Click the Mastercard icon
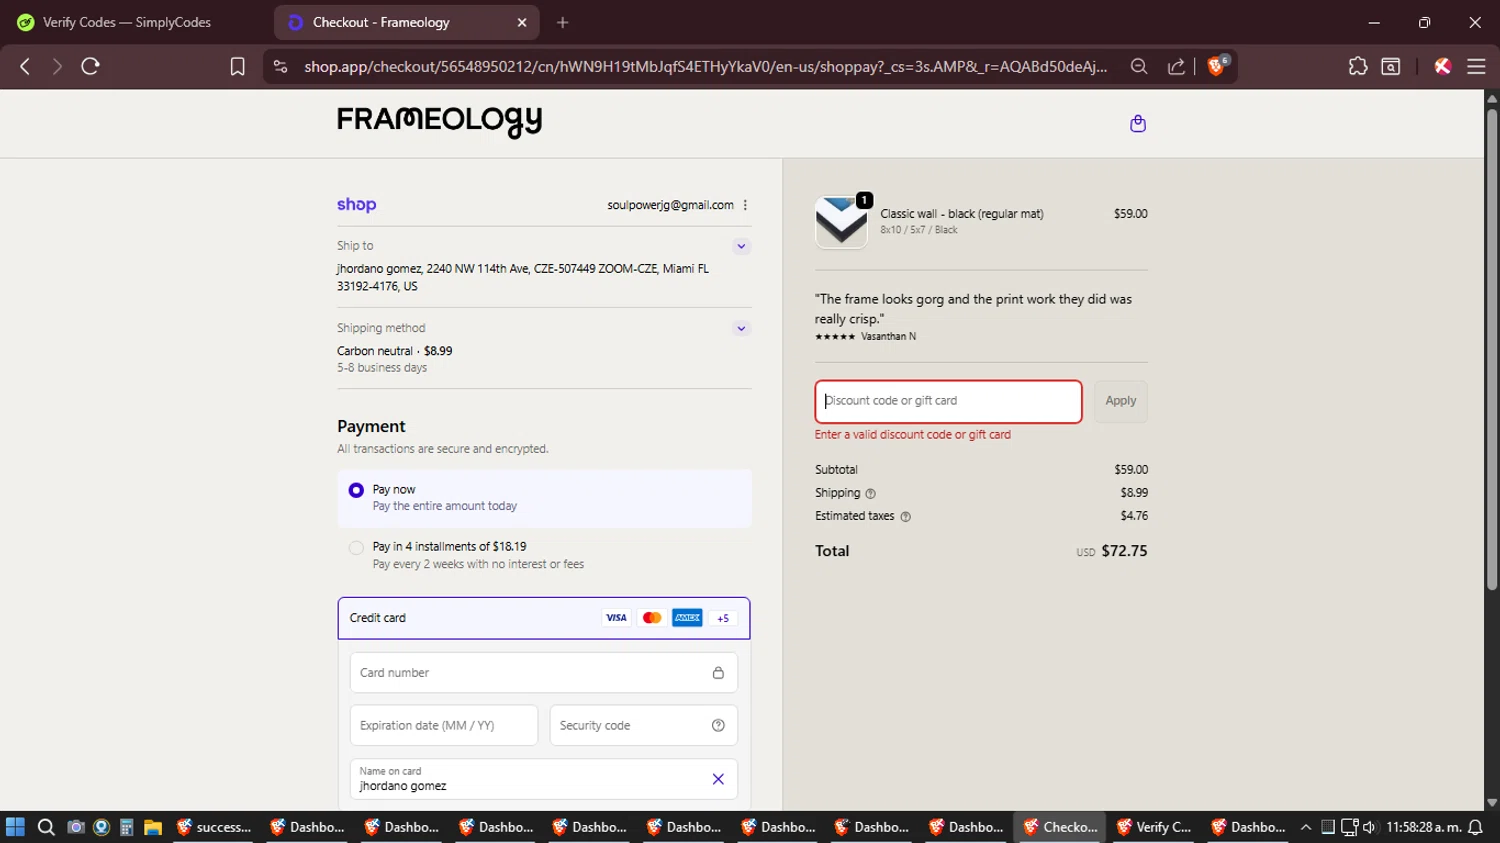 point(652,618)
